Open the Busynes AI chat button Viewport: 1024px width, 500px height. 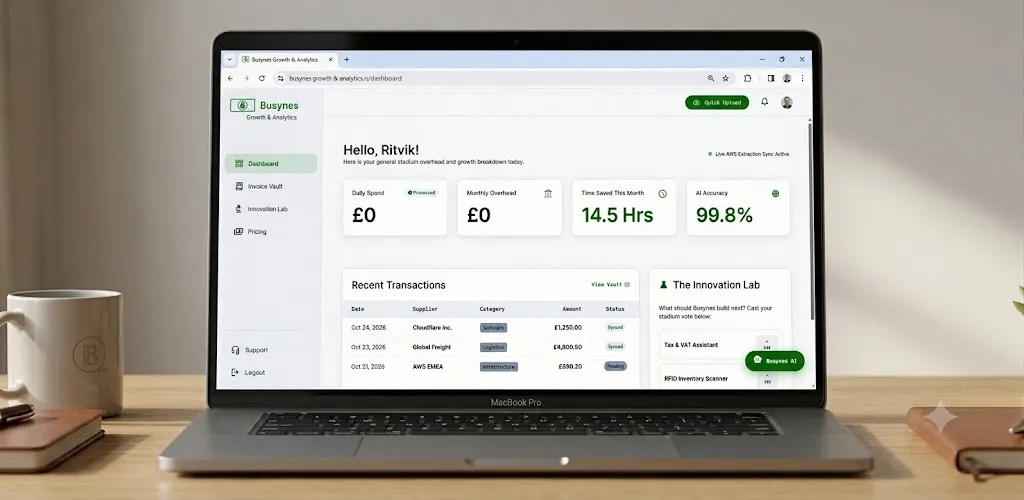(x=775, y=360)
